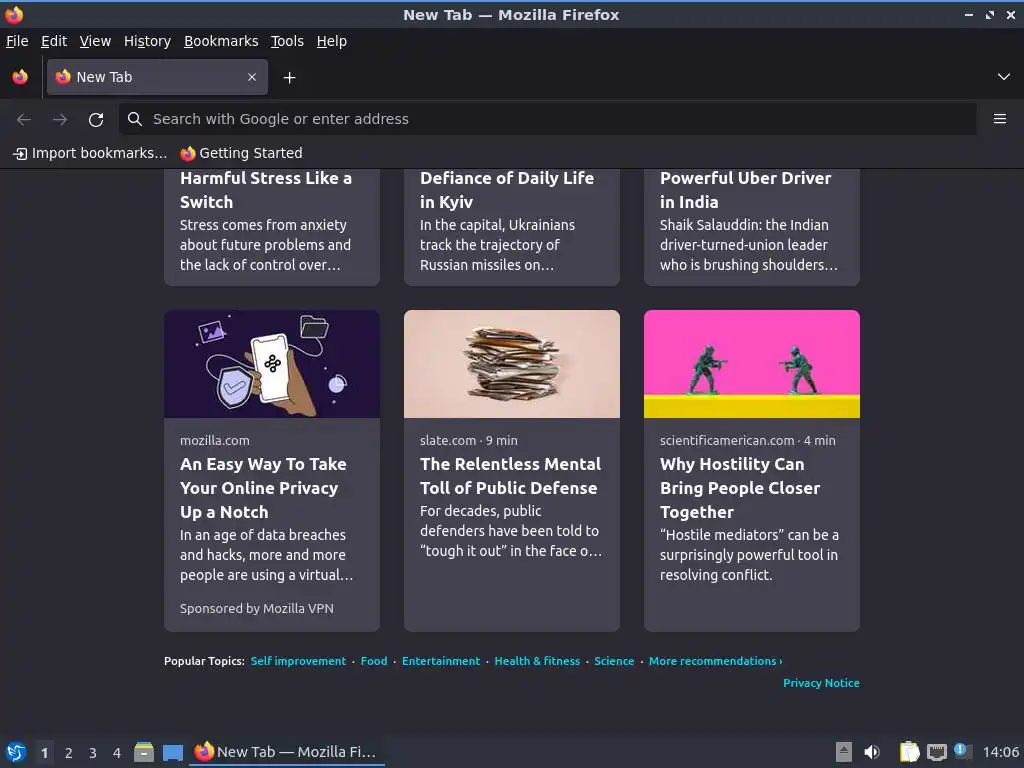Select New Tab — Mozilla Firefox taskbar entry

[287, 752]
